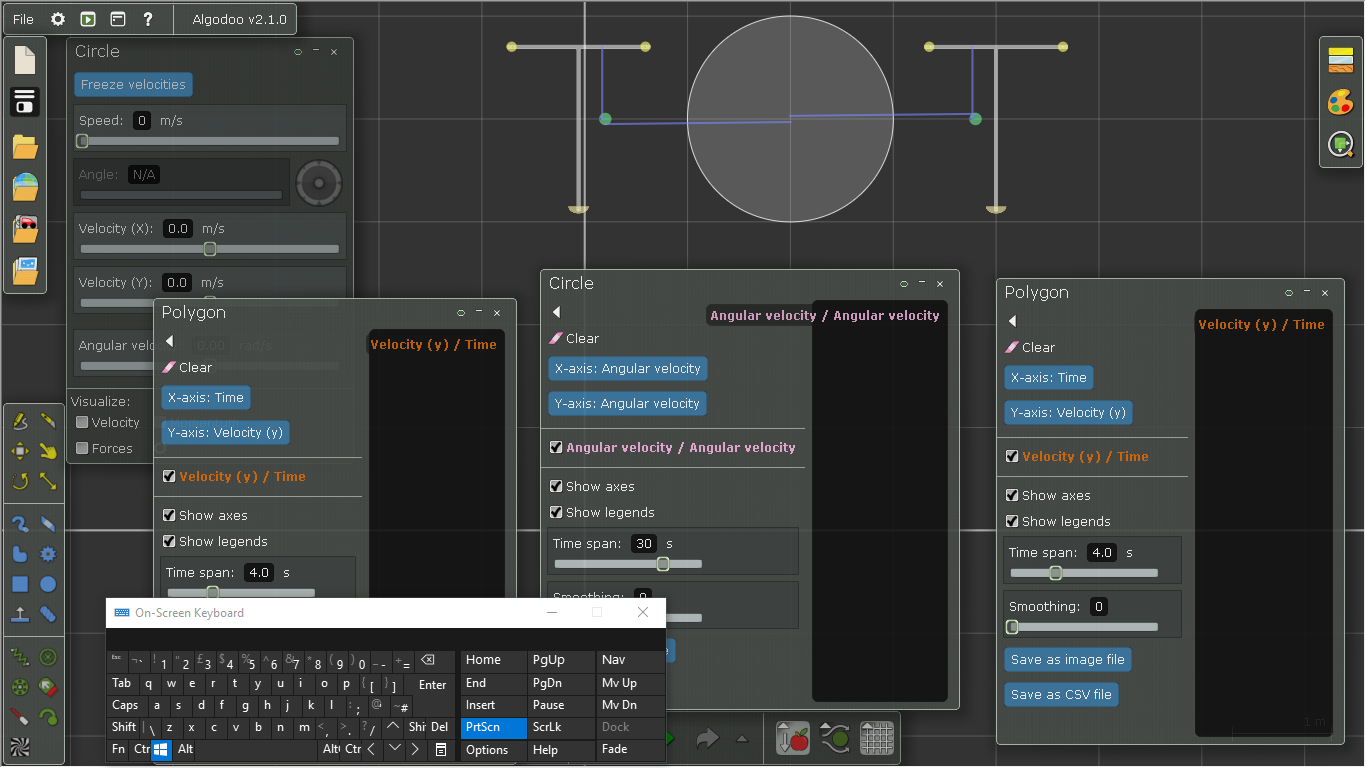Select the Eraser tool
Screen dimensions: 1366x768
[x=47, y=524]
